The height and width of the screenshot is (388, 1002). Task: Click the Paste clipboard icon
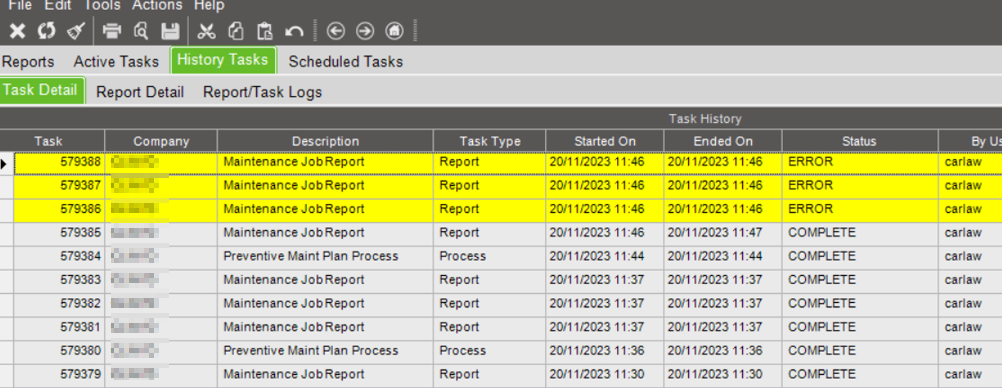tap(265, 31)
